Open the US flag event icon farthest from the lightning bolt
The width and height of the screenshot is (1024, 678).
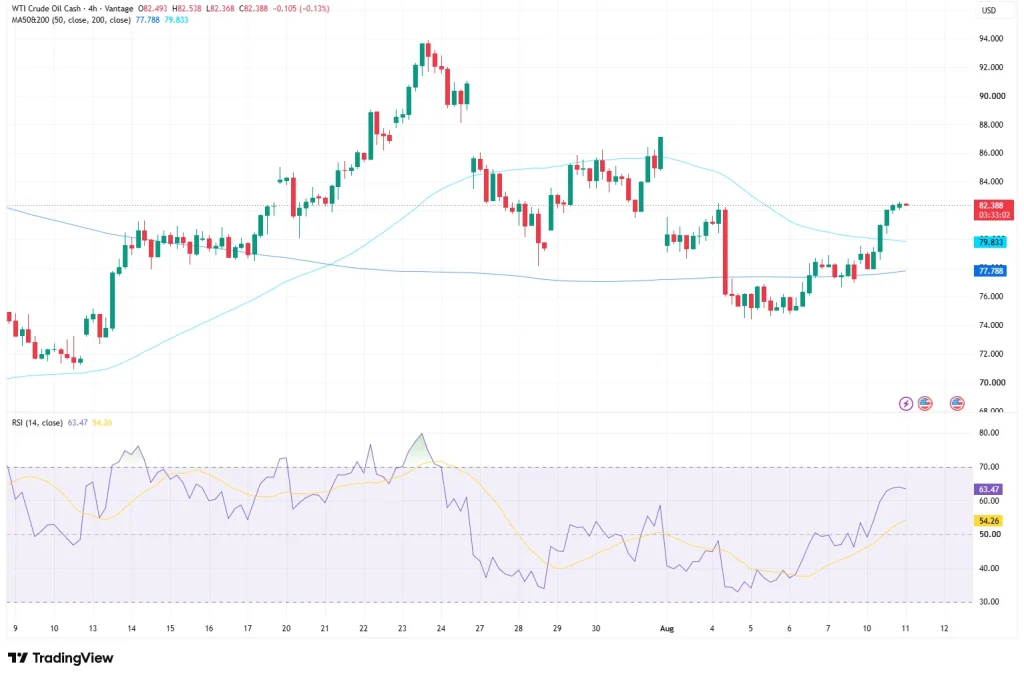pos(957,404)
